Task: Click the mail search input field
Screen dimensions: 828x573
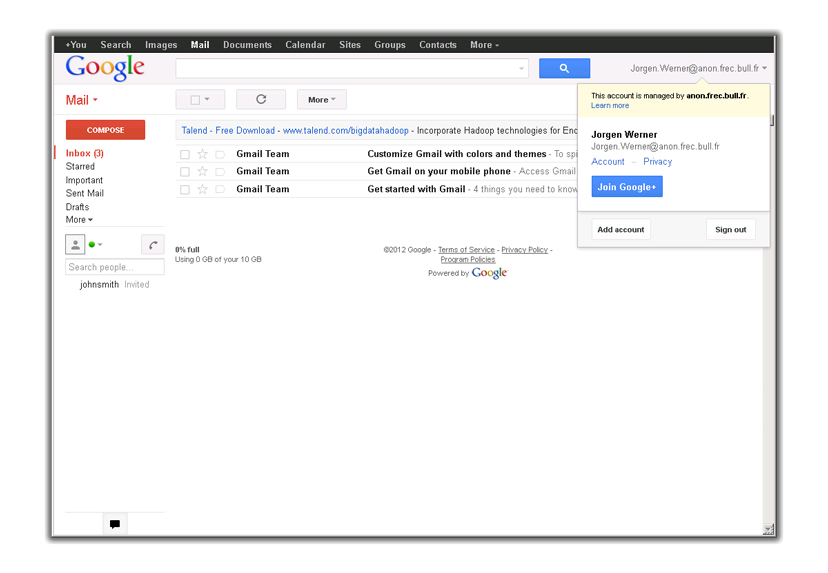Action: tap(346, 68)
